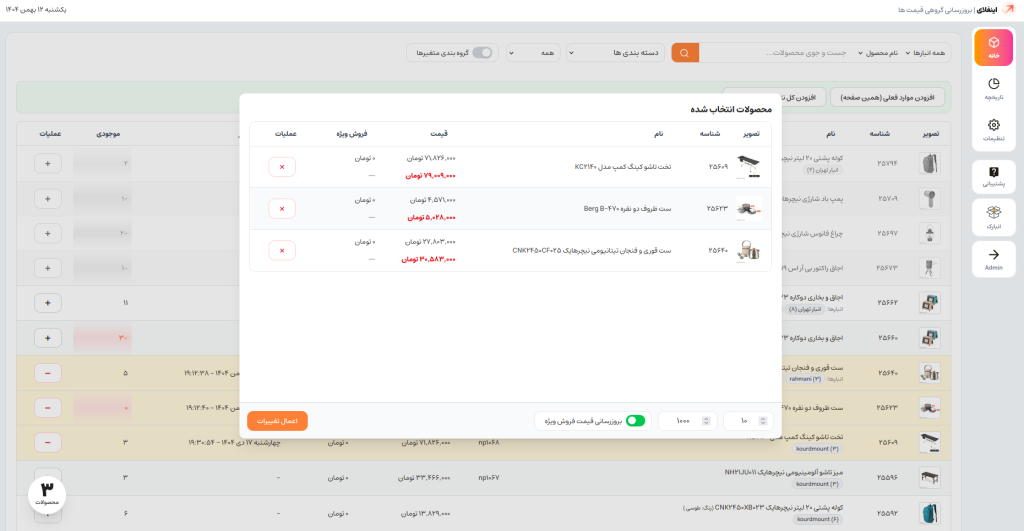Add product row 25660 with plus button

48,338
